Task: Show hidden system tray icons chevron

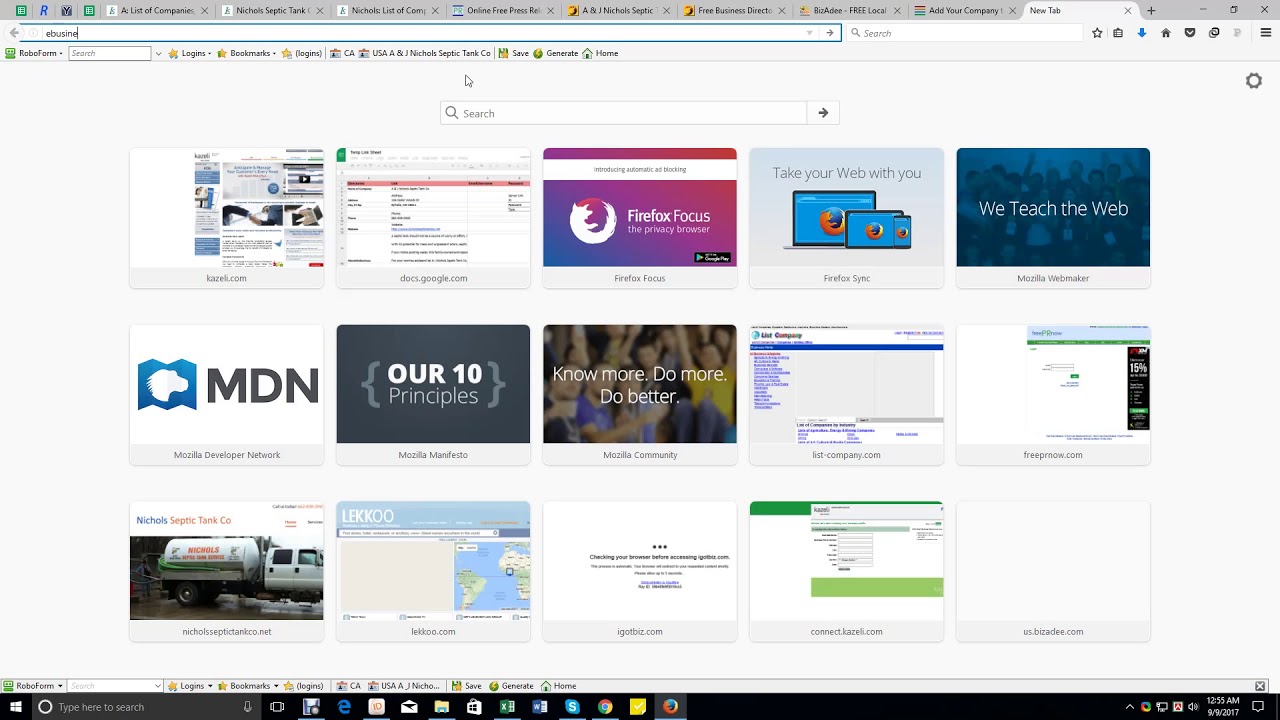Action: coord(1131,707)
